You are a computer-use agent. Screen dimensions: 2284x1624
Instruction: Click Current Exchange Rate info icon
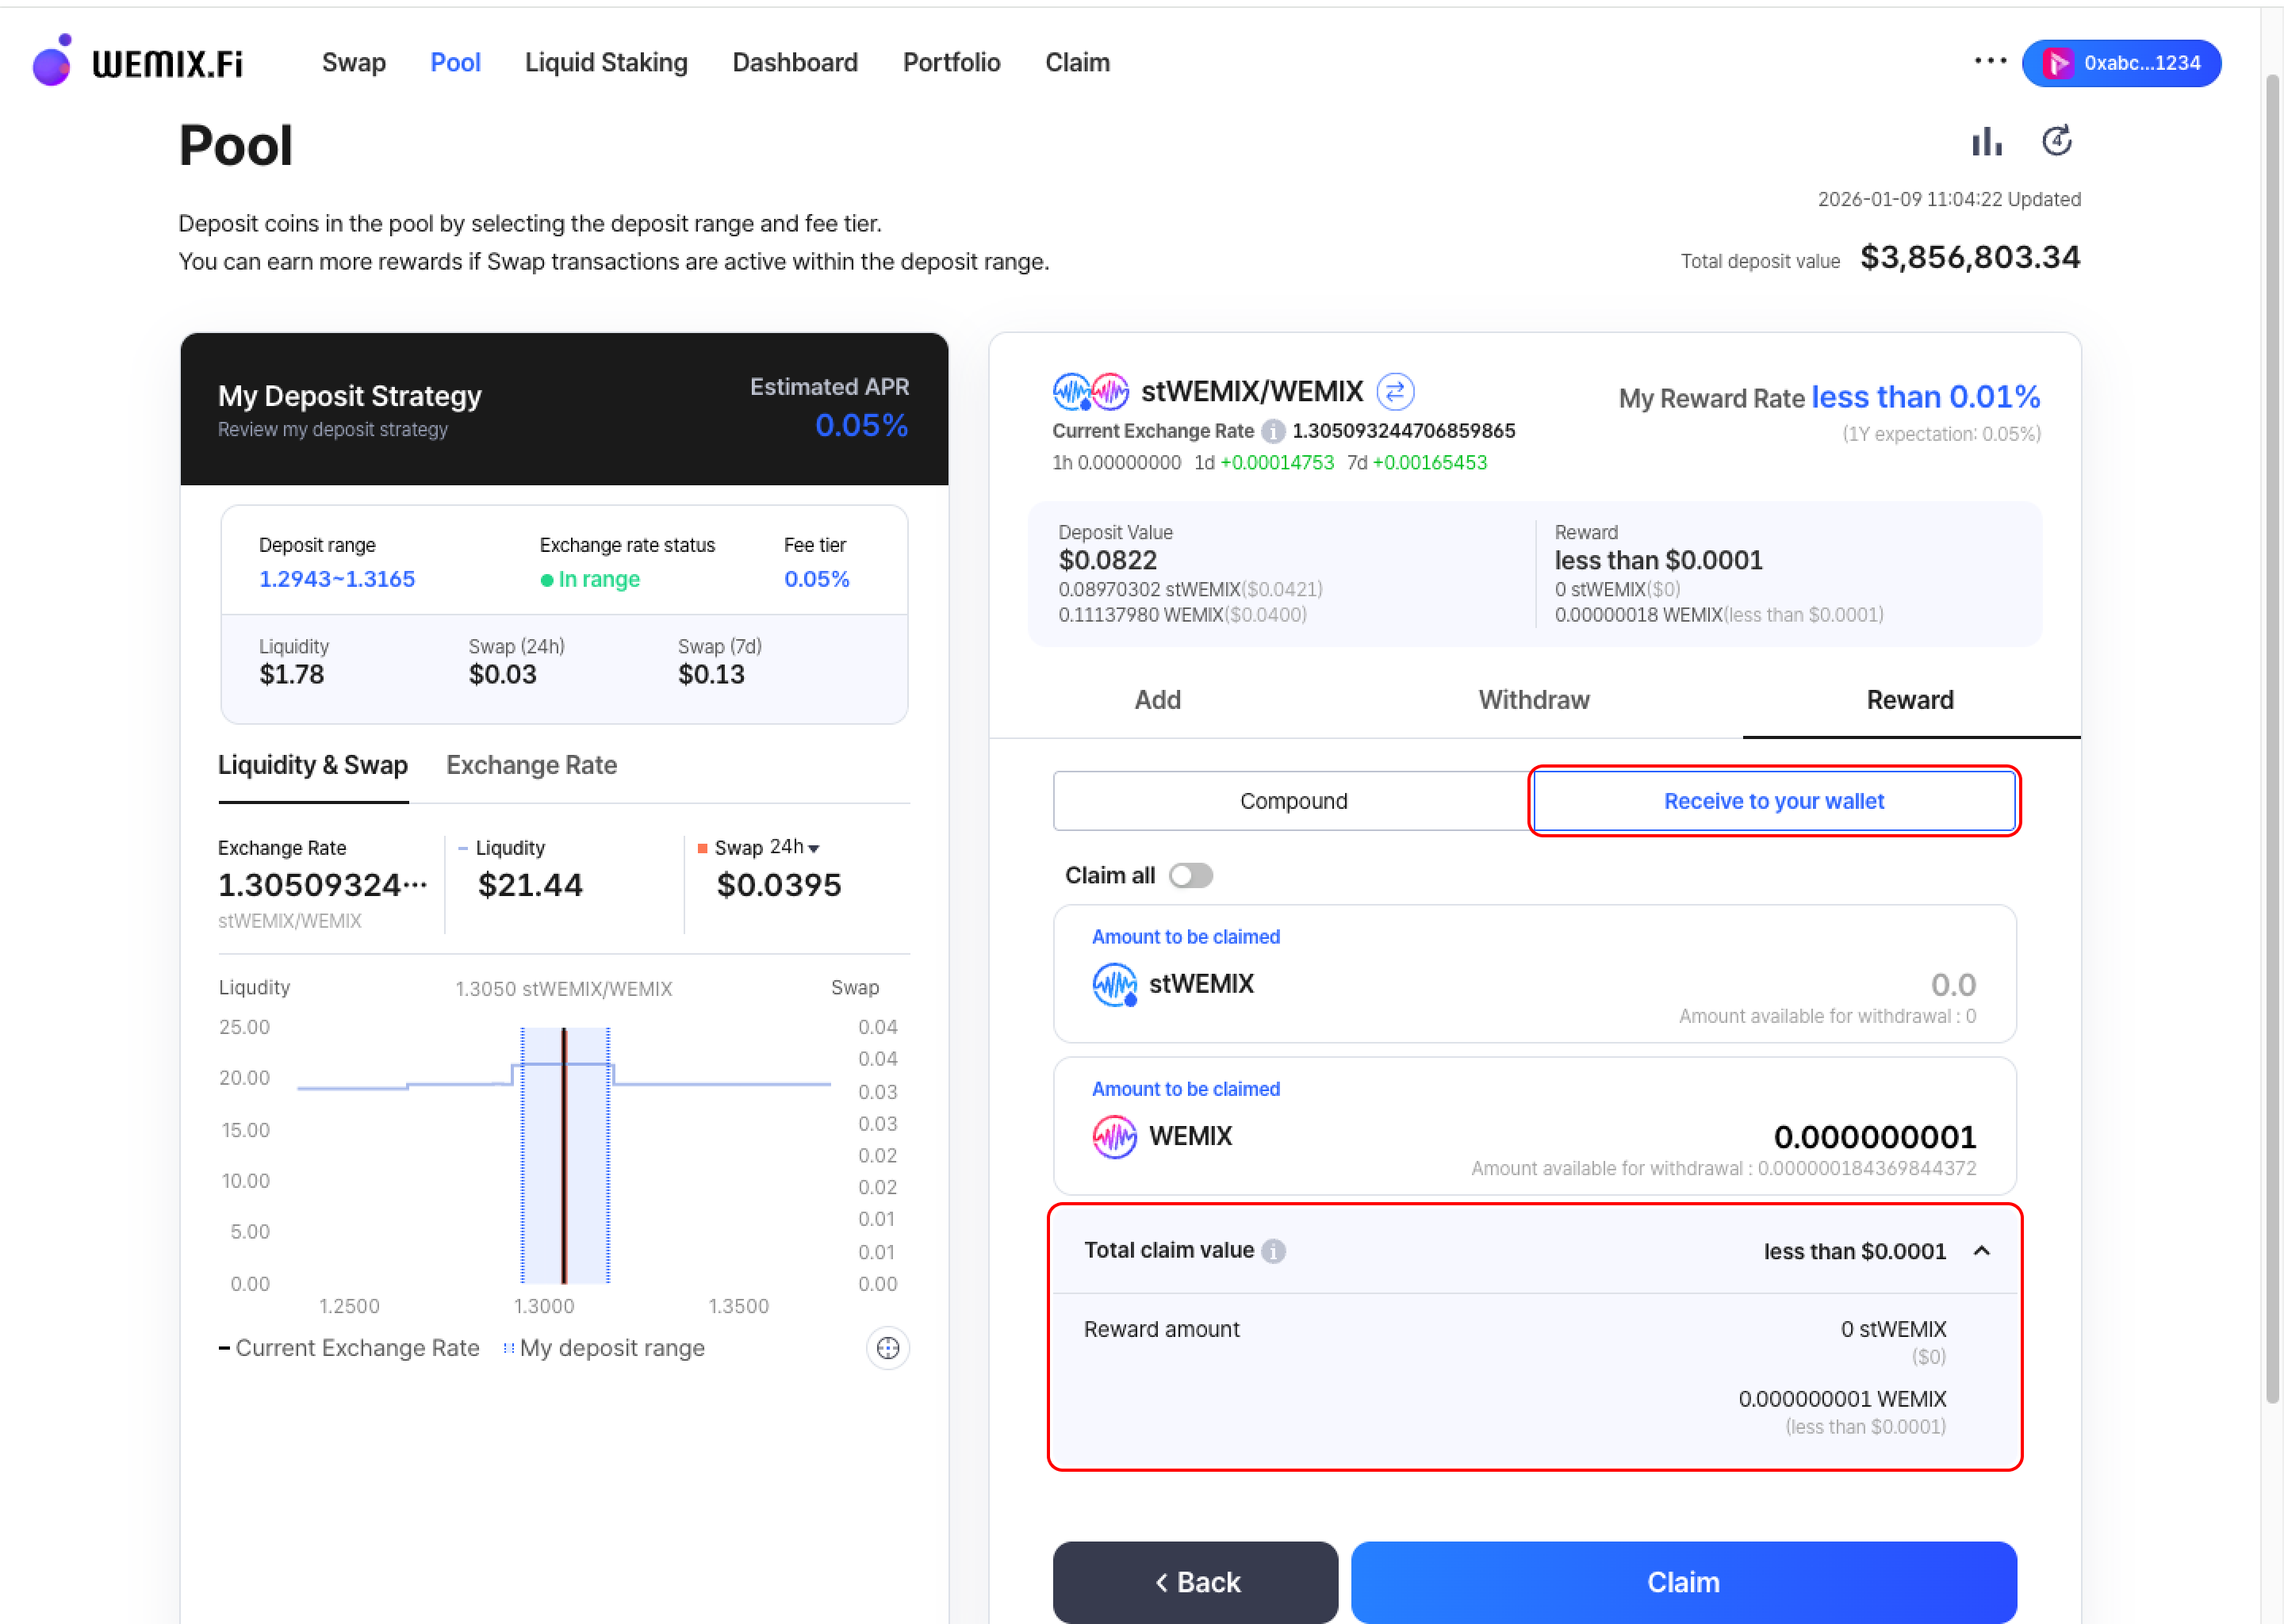click(x=1272, y=431)
